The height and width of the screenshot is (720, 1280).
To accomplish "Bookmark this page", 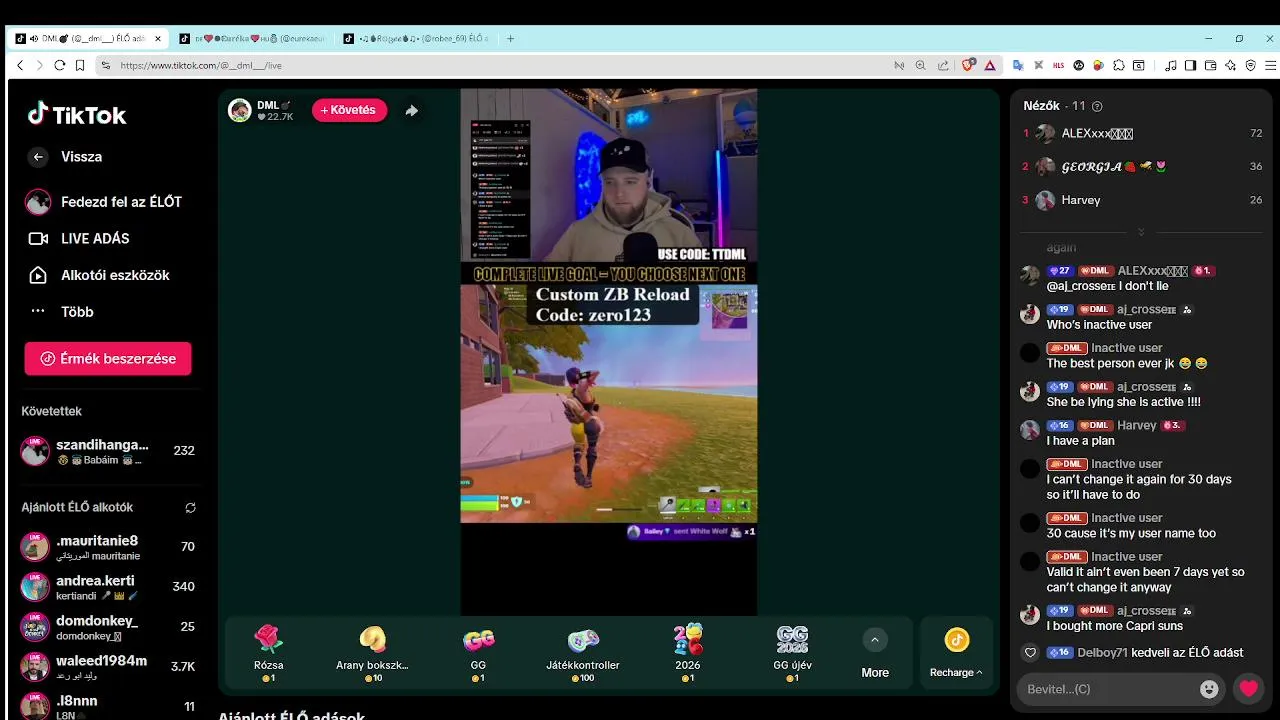I will point(80,65).
